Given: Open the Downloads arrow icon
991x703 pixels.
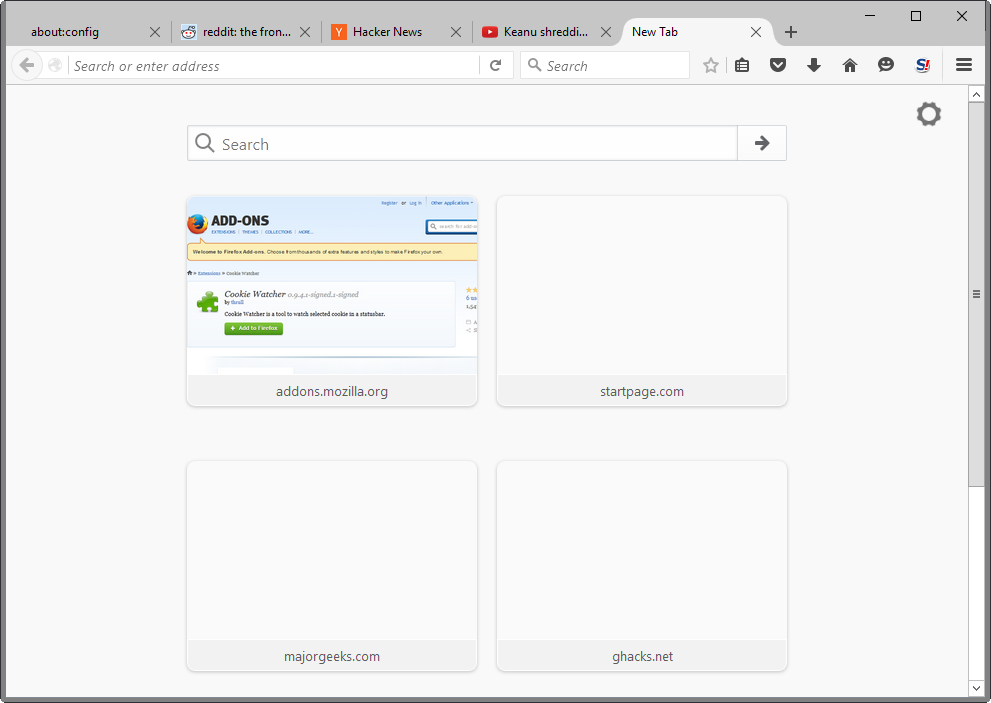Looking at the screenshot, I should 814,65.
